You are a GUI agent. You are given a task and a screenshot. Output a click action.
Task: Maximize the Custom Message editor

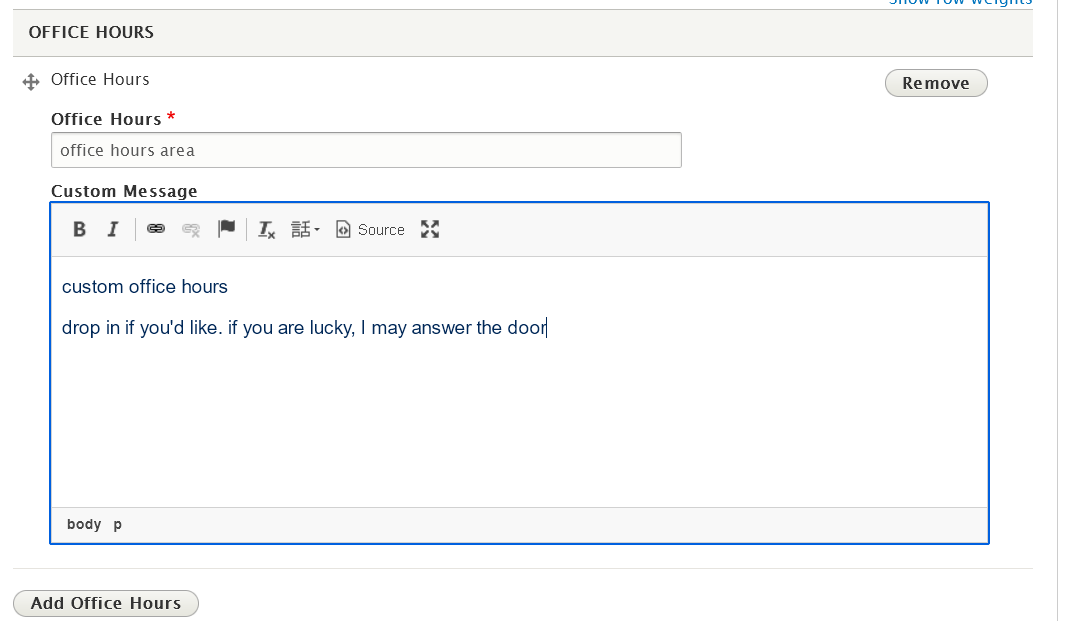(x=430, y=230)
